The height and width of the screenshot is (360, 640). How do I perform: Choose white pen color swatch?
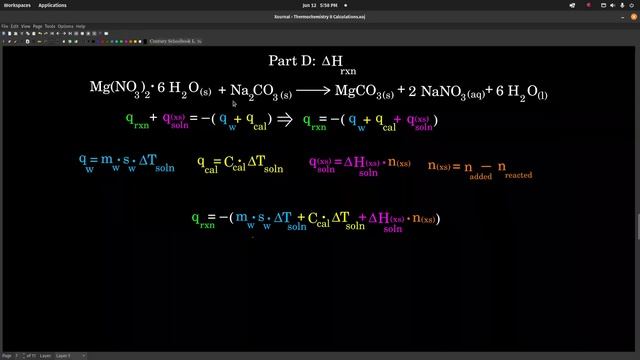point(140,41)
